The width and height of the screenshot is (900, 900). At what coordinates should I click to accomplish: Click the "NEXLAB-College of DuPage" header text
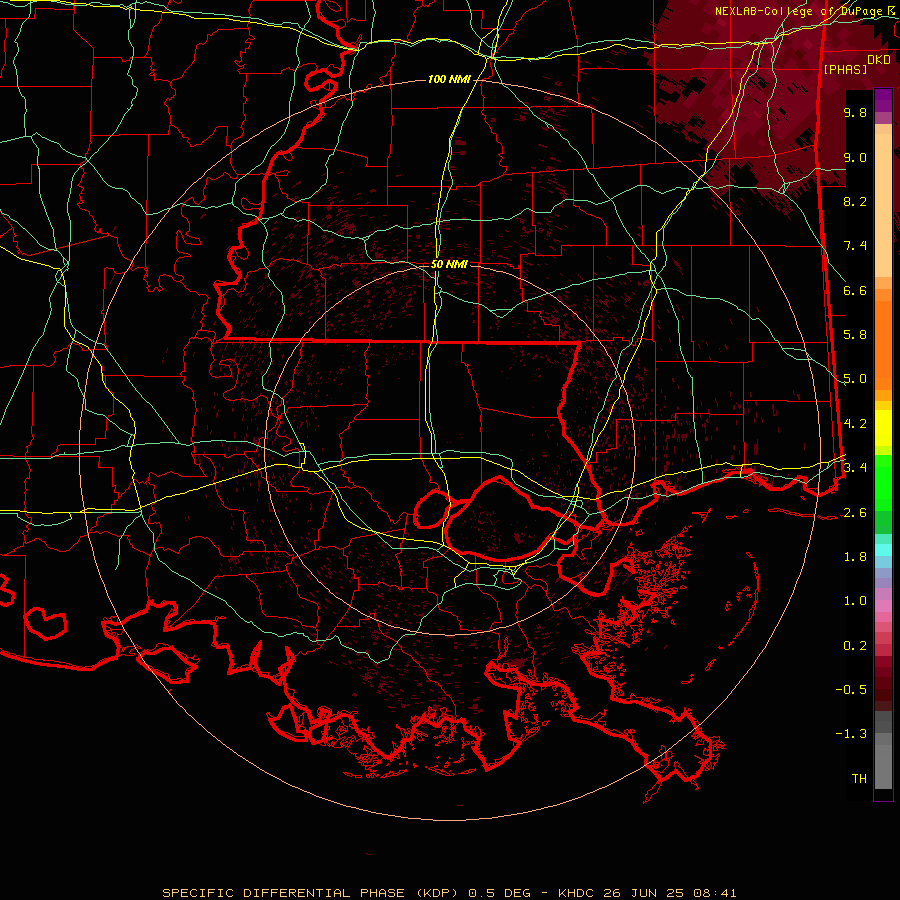798,11
